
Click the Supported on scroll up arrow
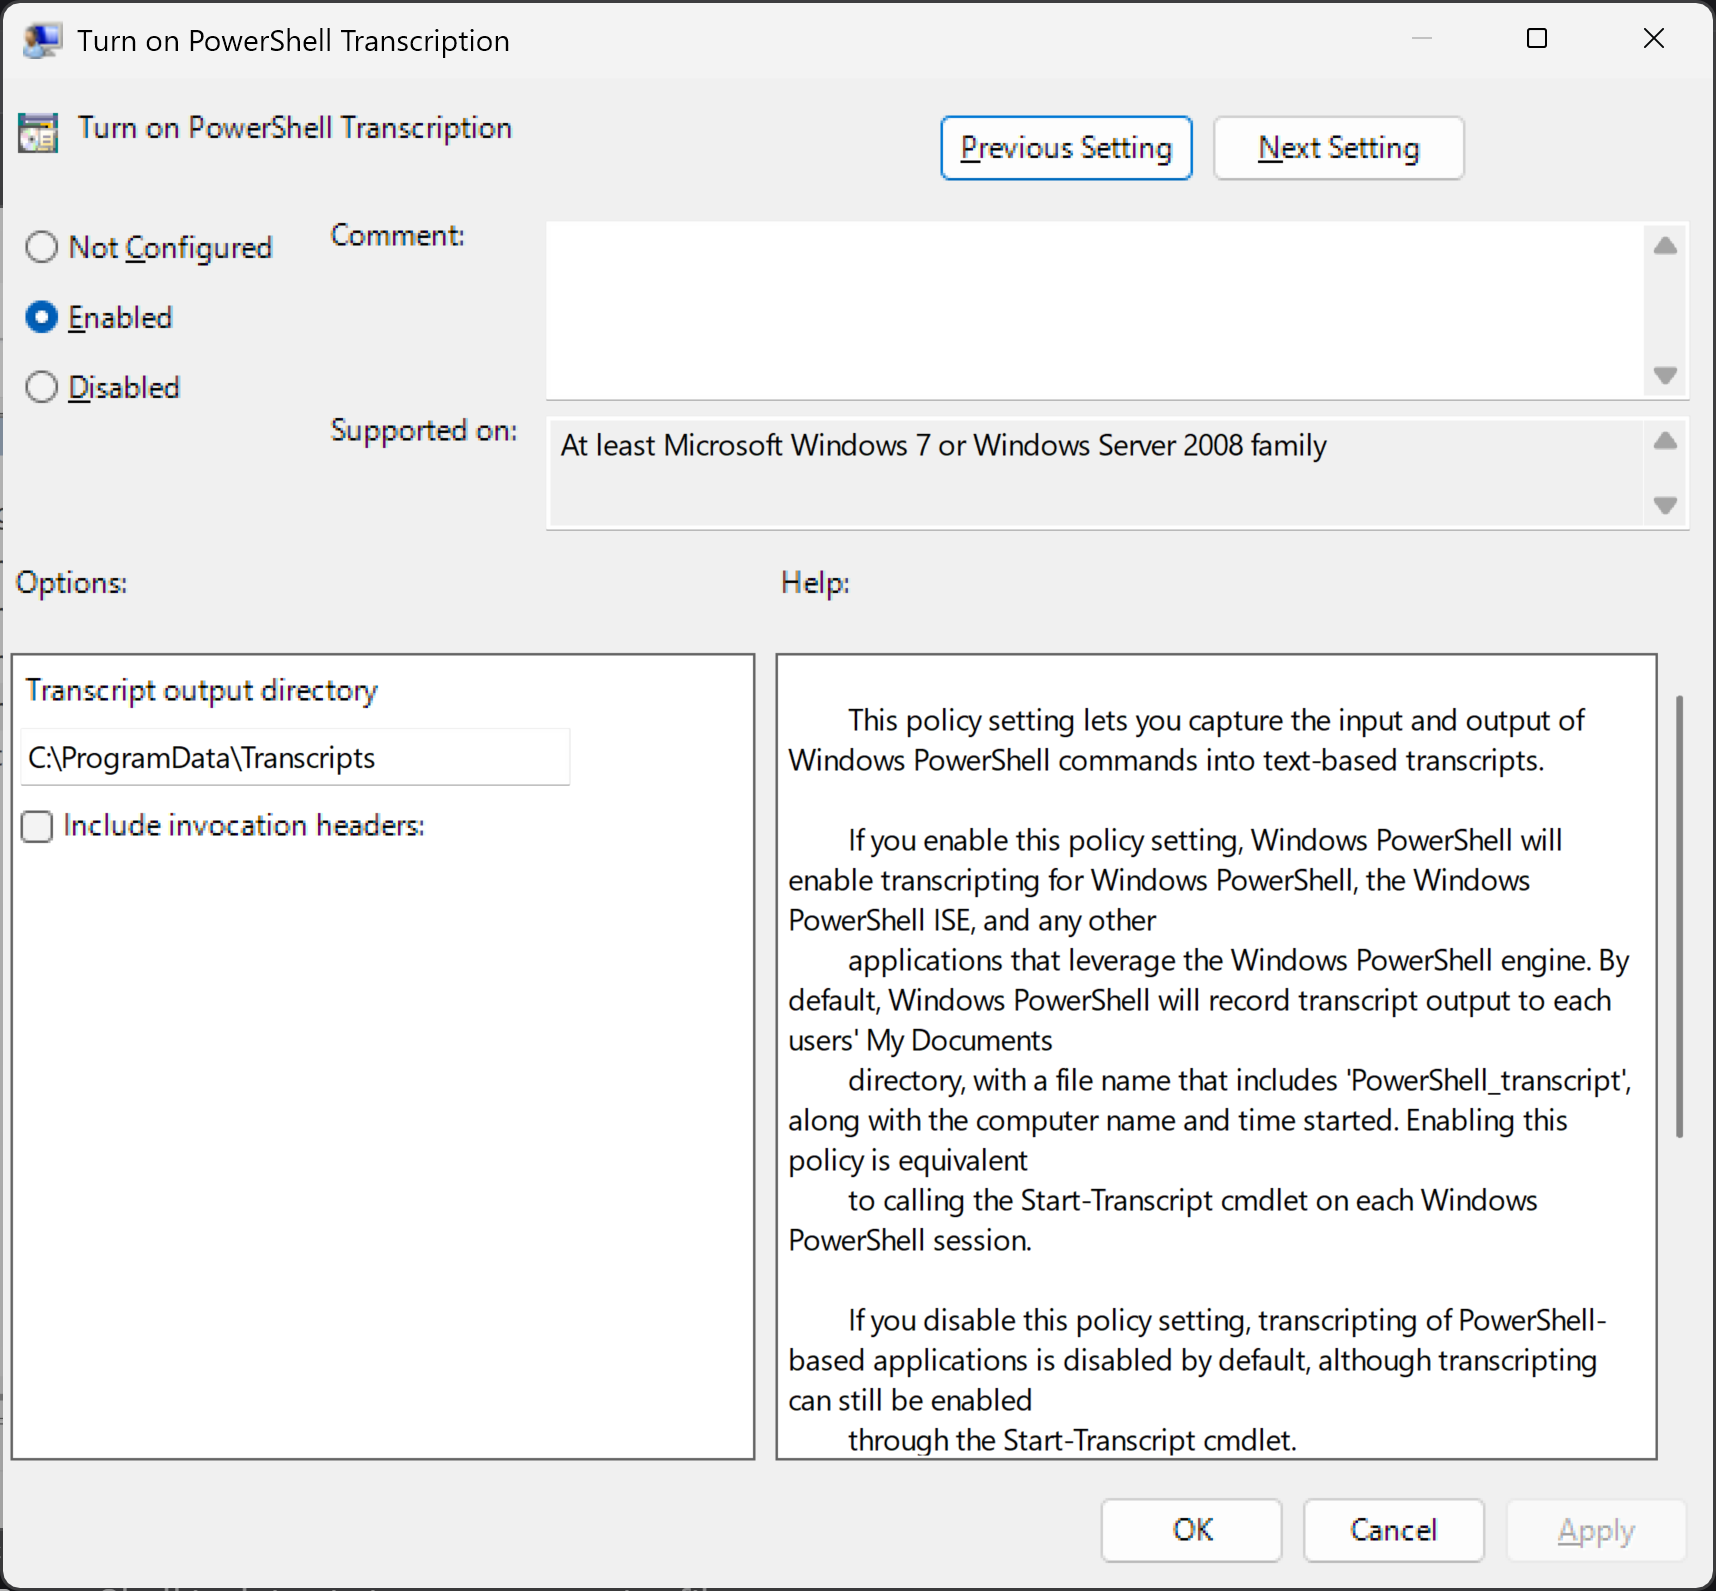point(1665,441)
